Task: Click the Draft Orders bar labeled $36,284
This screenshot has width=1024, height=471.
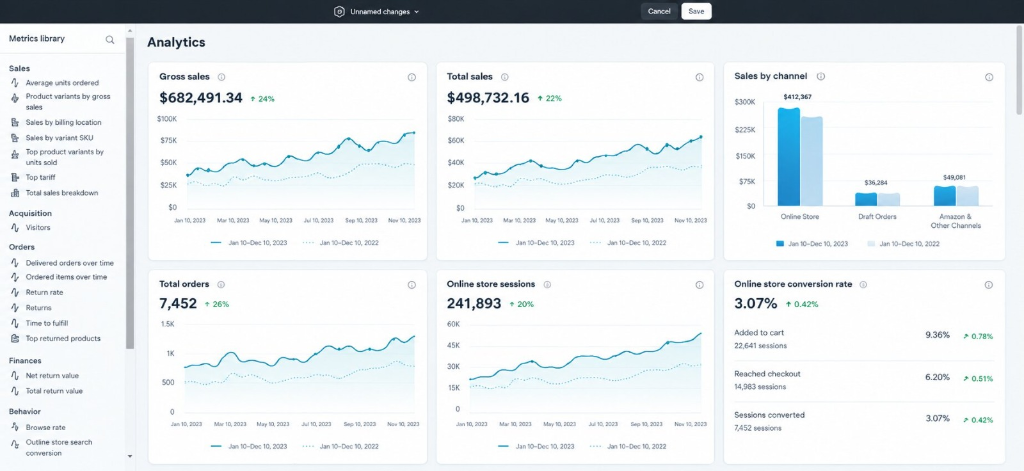Action: click(866, 199)
